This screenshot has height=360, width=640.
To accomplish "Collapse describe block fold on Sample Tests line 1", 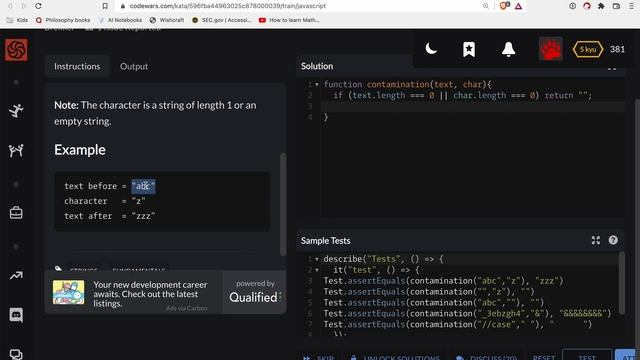I will 317,259.
